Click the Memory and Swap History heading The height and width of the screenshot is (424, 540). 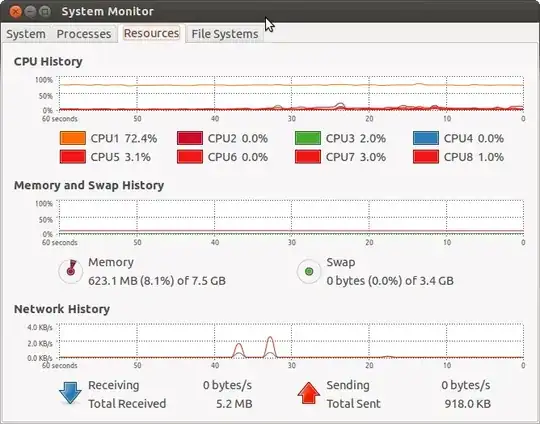(x=89, y=185)
